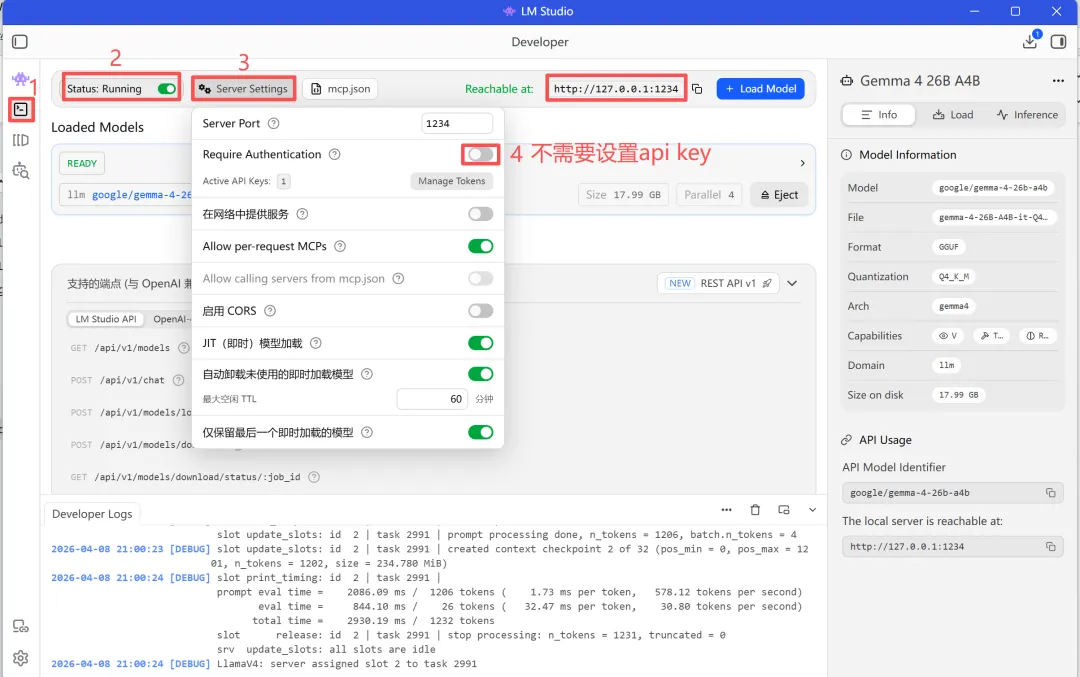Toggle the left sidebar panel icon

[20, 42]
